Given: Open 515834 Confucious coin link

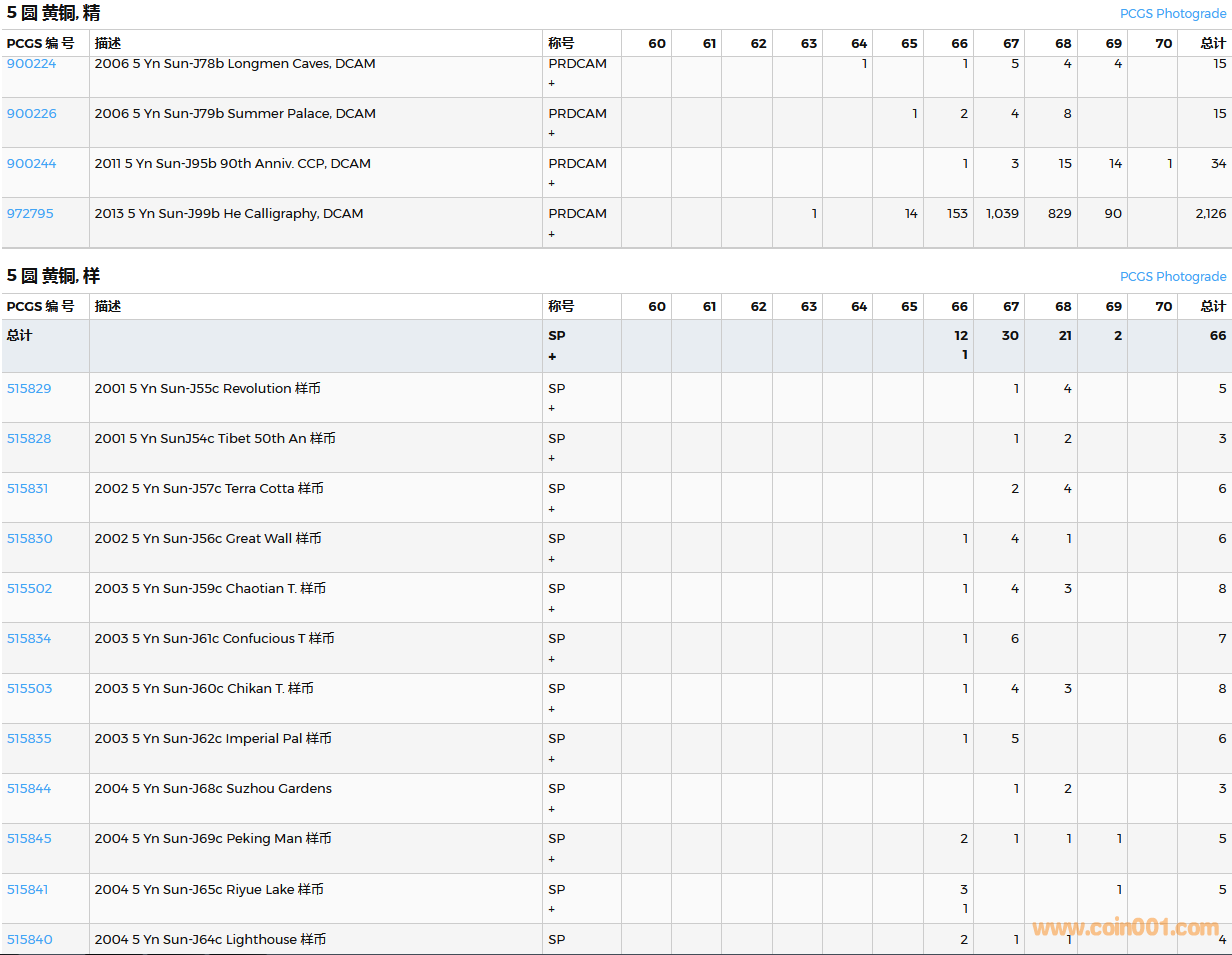Looking at the screenshot, I should (29, 639).
